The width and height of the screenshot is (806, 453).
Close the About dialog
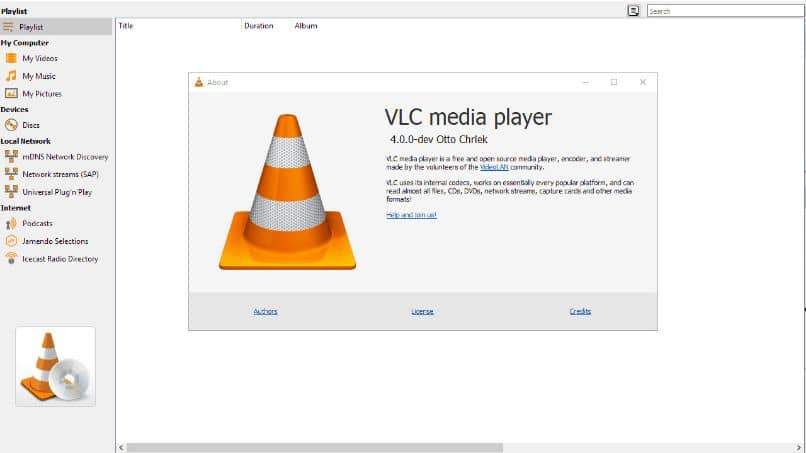(643, 82)
